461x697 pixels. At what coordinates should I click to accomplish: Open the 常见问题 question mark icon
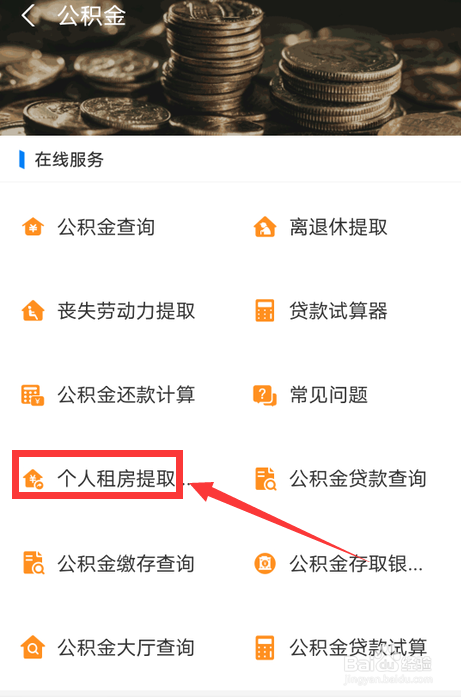(x=265, y=395)
